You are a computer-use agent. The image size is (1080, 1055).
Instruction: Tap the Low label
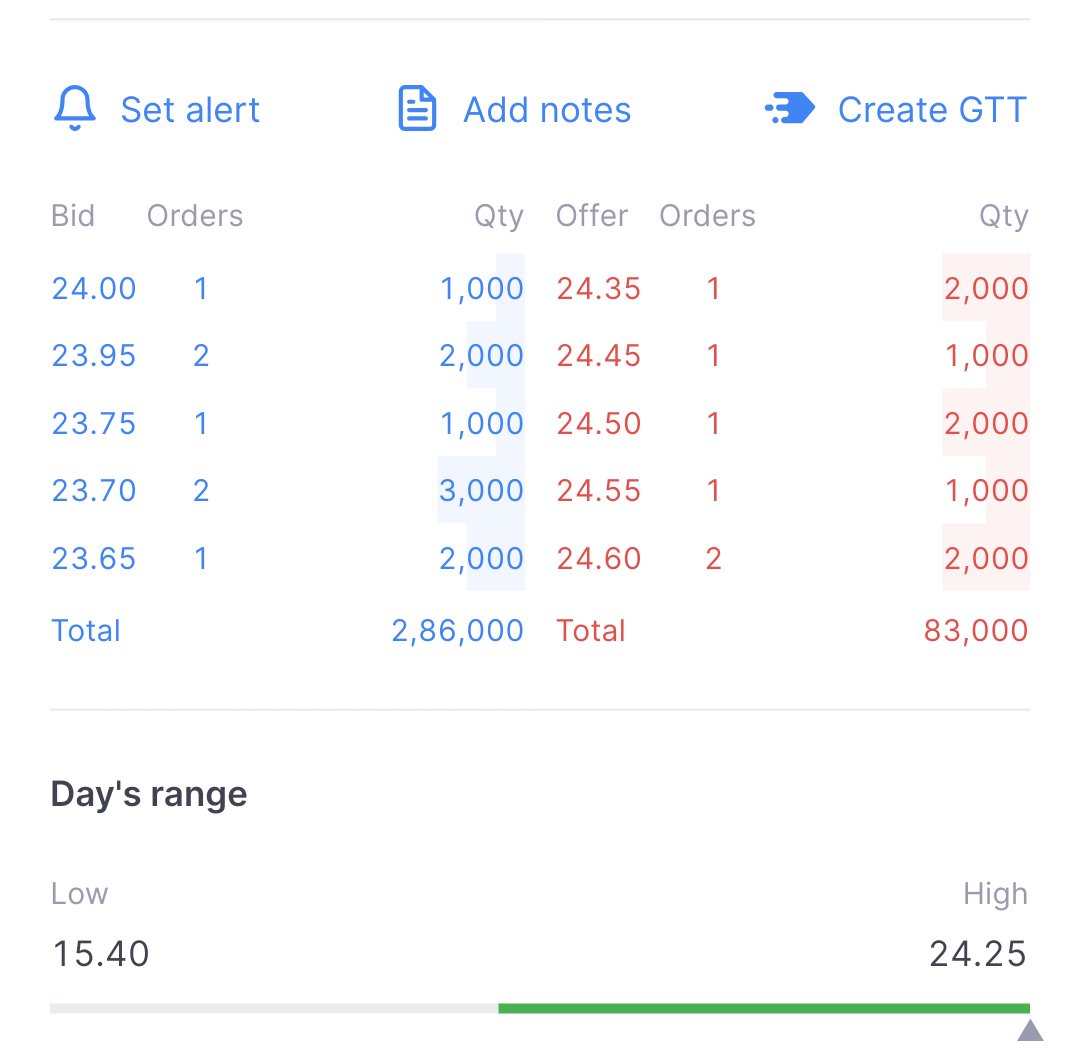(79, 894)
